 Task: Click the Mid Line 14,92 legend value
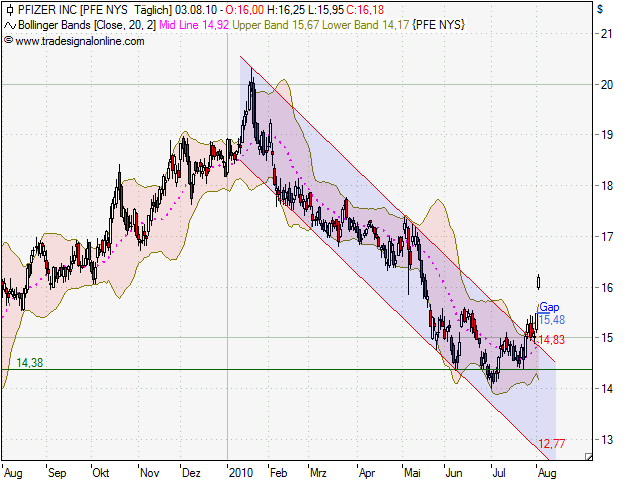pos(194,25)
